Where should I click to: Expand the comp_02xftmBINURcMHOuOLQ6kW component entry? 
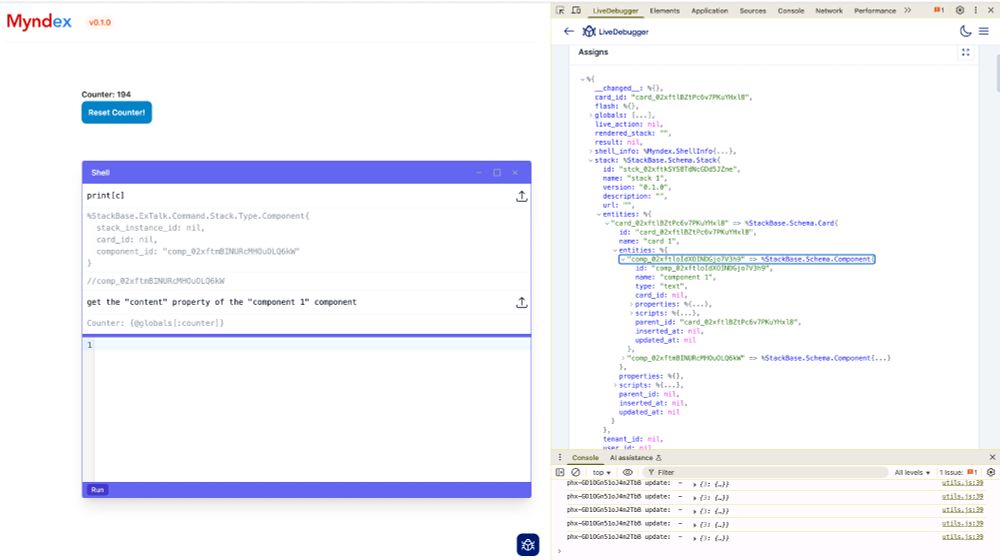pos(623,358)
